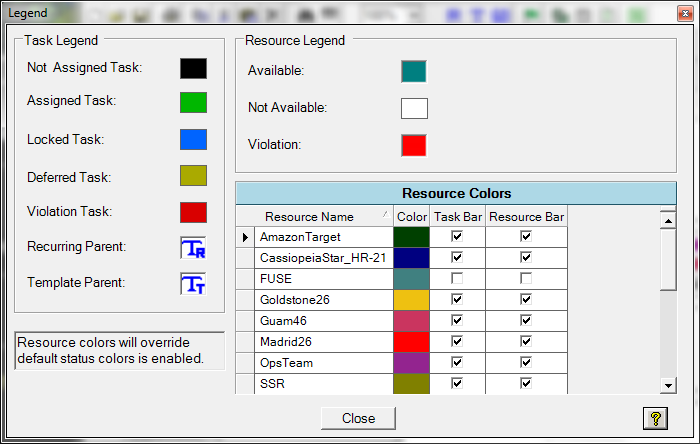Click the Template Parent TT icon
This screenshot has width=700, height=445.
(193, 284)
